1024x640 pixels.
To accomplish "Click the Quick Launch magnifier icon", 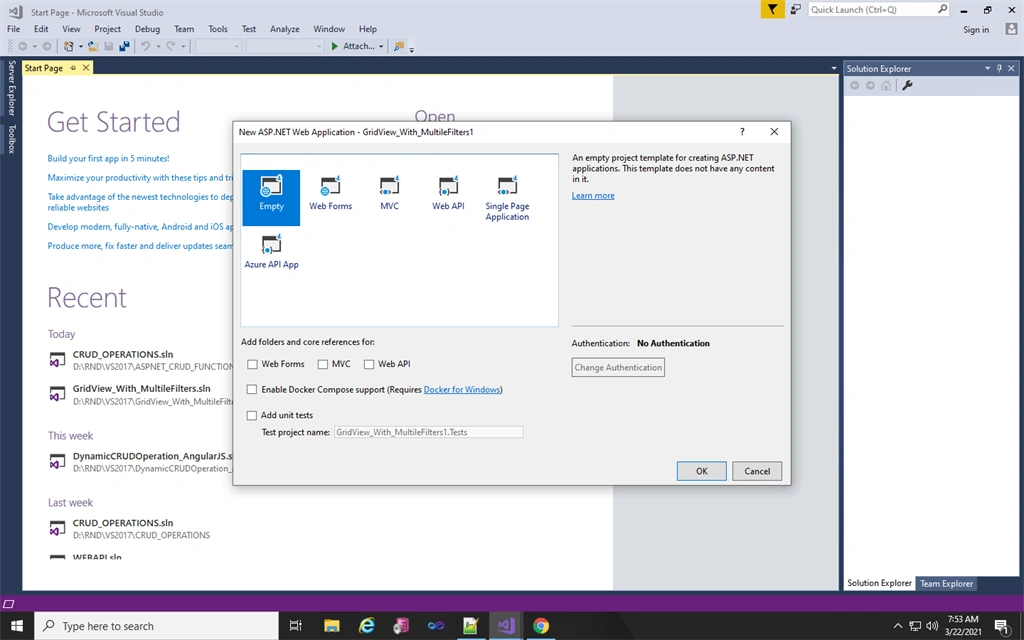I will [x=942, y=9].
